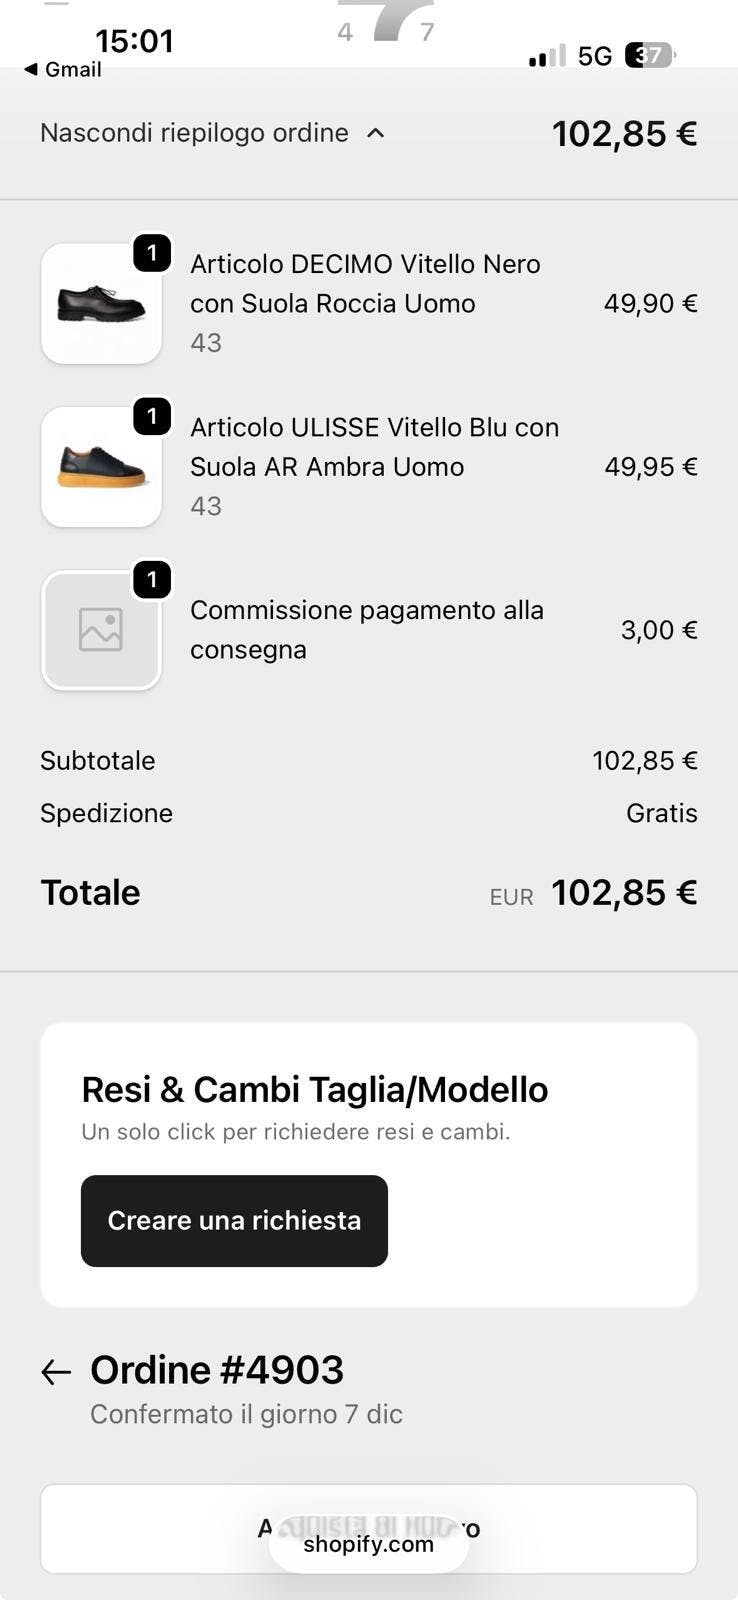
Task: Tap the quantity badge on the ULISSE item
Action: click(x=152, y=416)
